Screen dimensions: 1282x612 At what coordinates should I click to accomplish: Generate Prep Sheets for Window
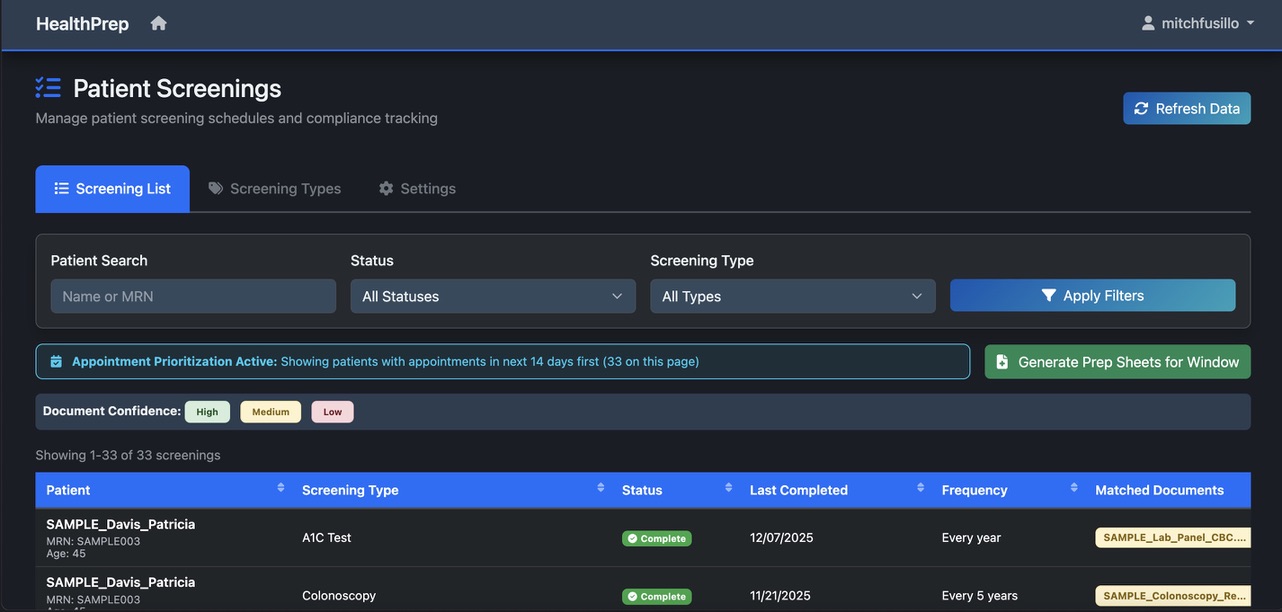(1117, 362)
